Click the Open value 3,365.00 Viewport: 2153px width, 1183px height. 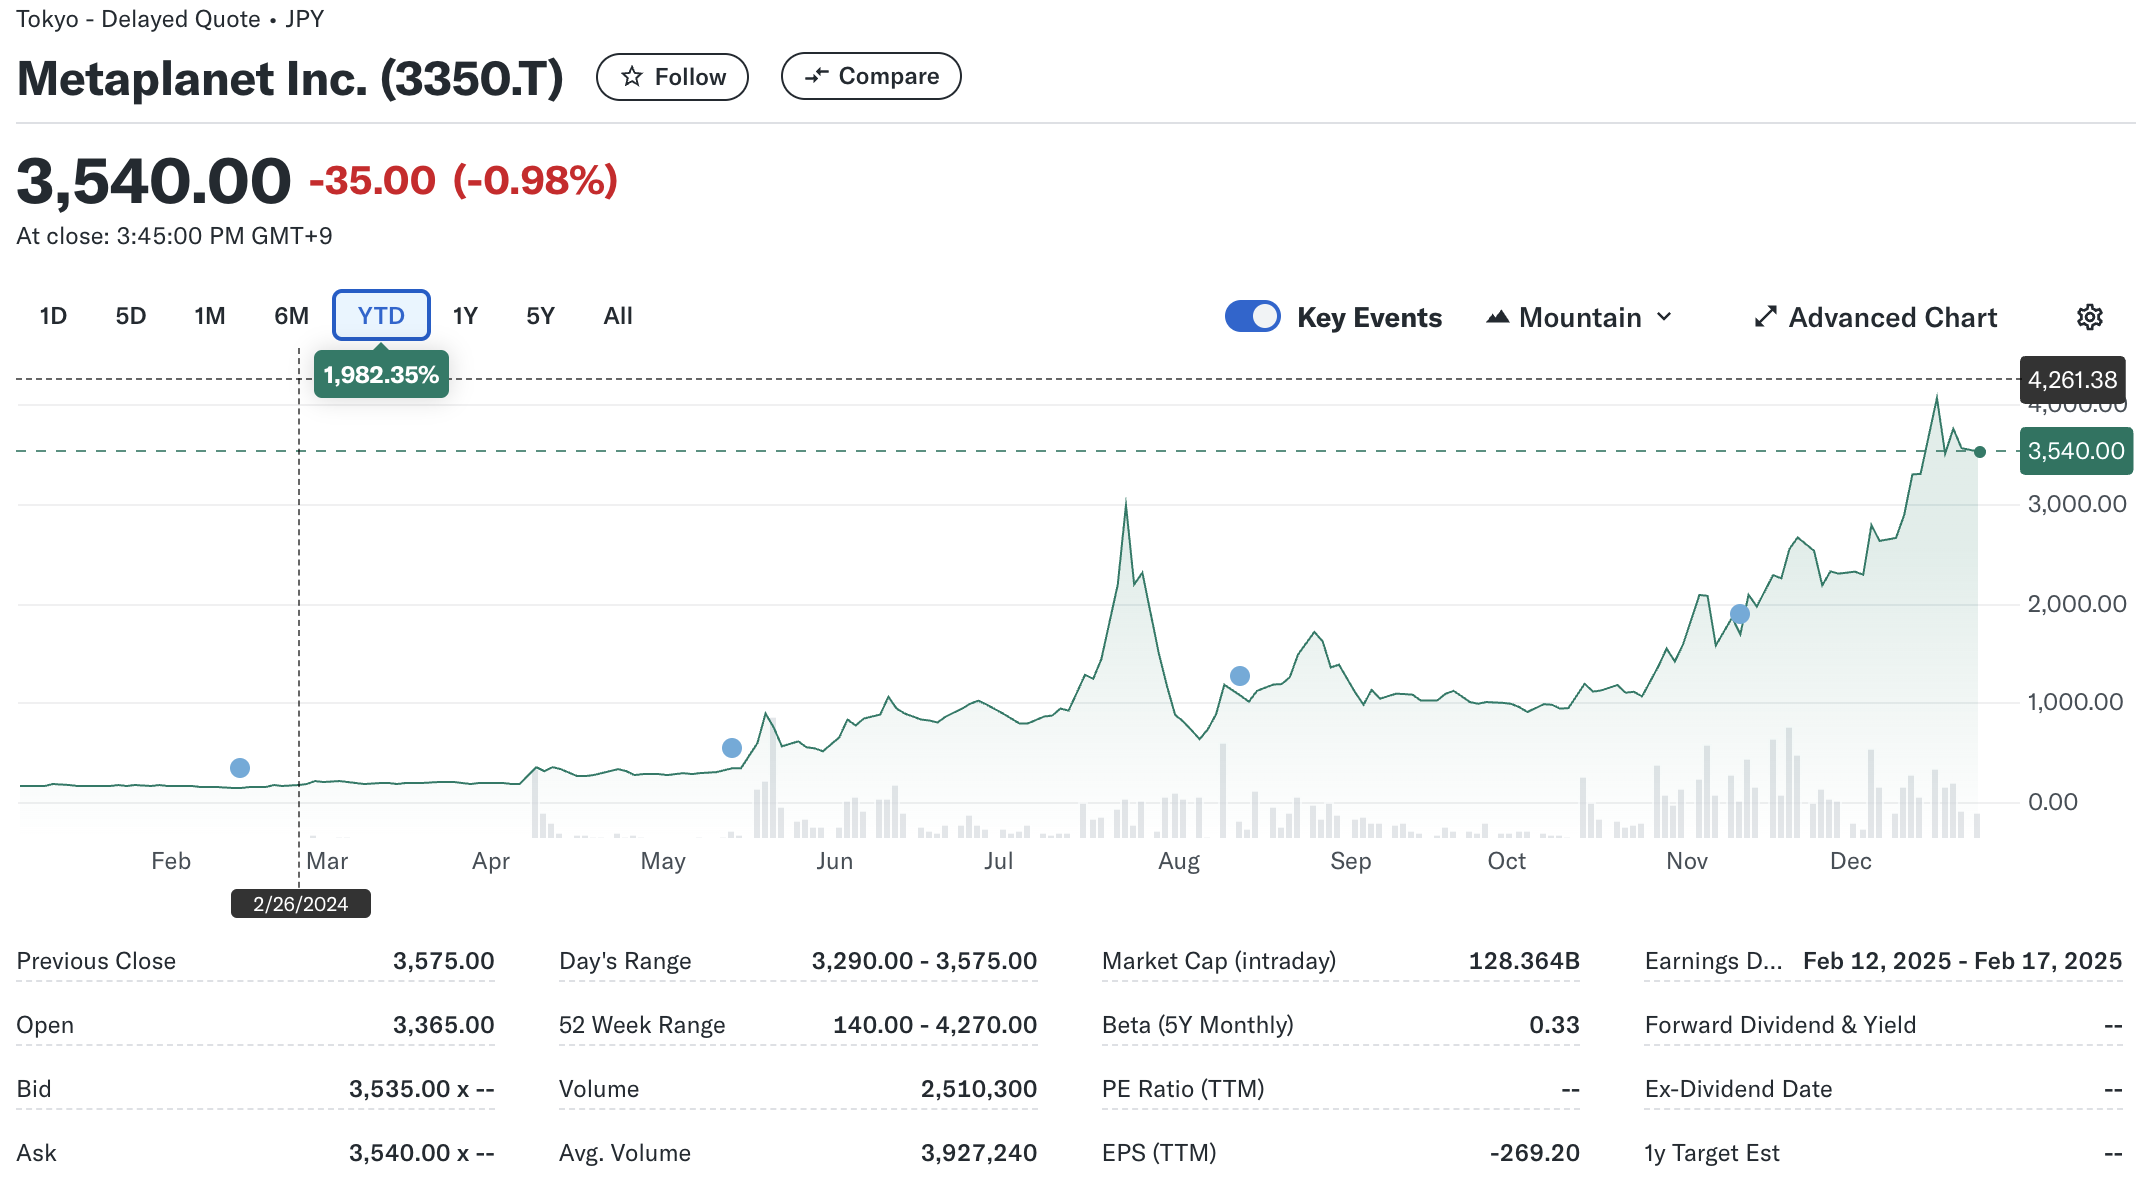pos(443,1025)
